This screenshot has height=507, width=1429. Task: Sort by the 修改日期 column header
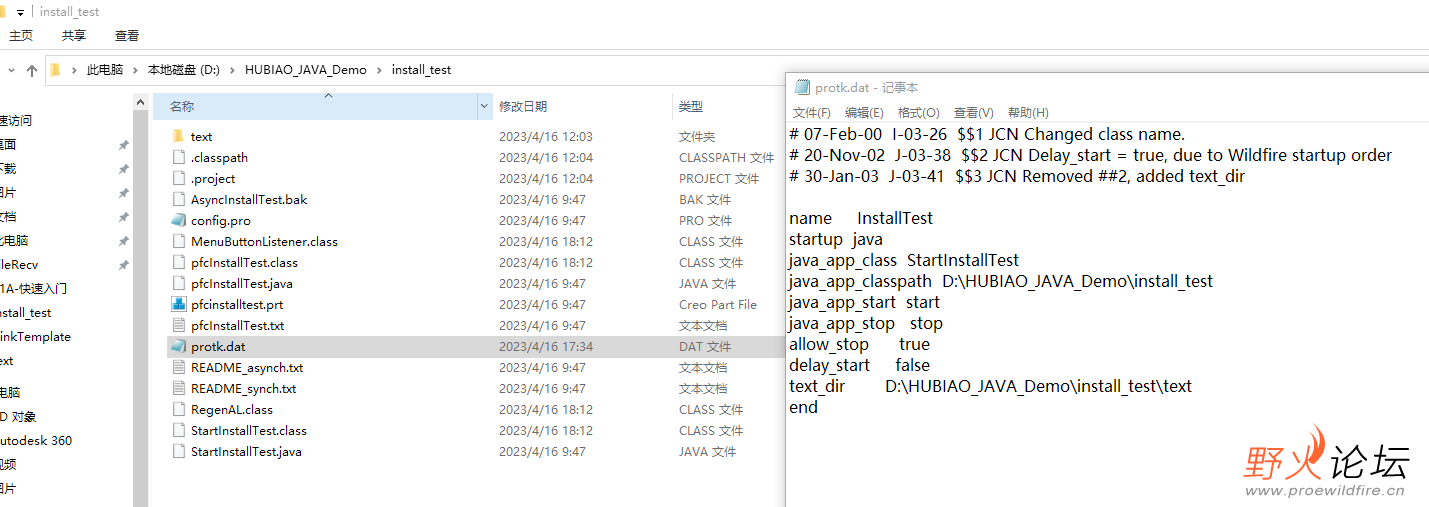[x=523, y=106]
